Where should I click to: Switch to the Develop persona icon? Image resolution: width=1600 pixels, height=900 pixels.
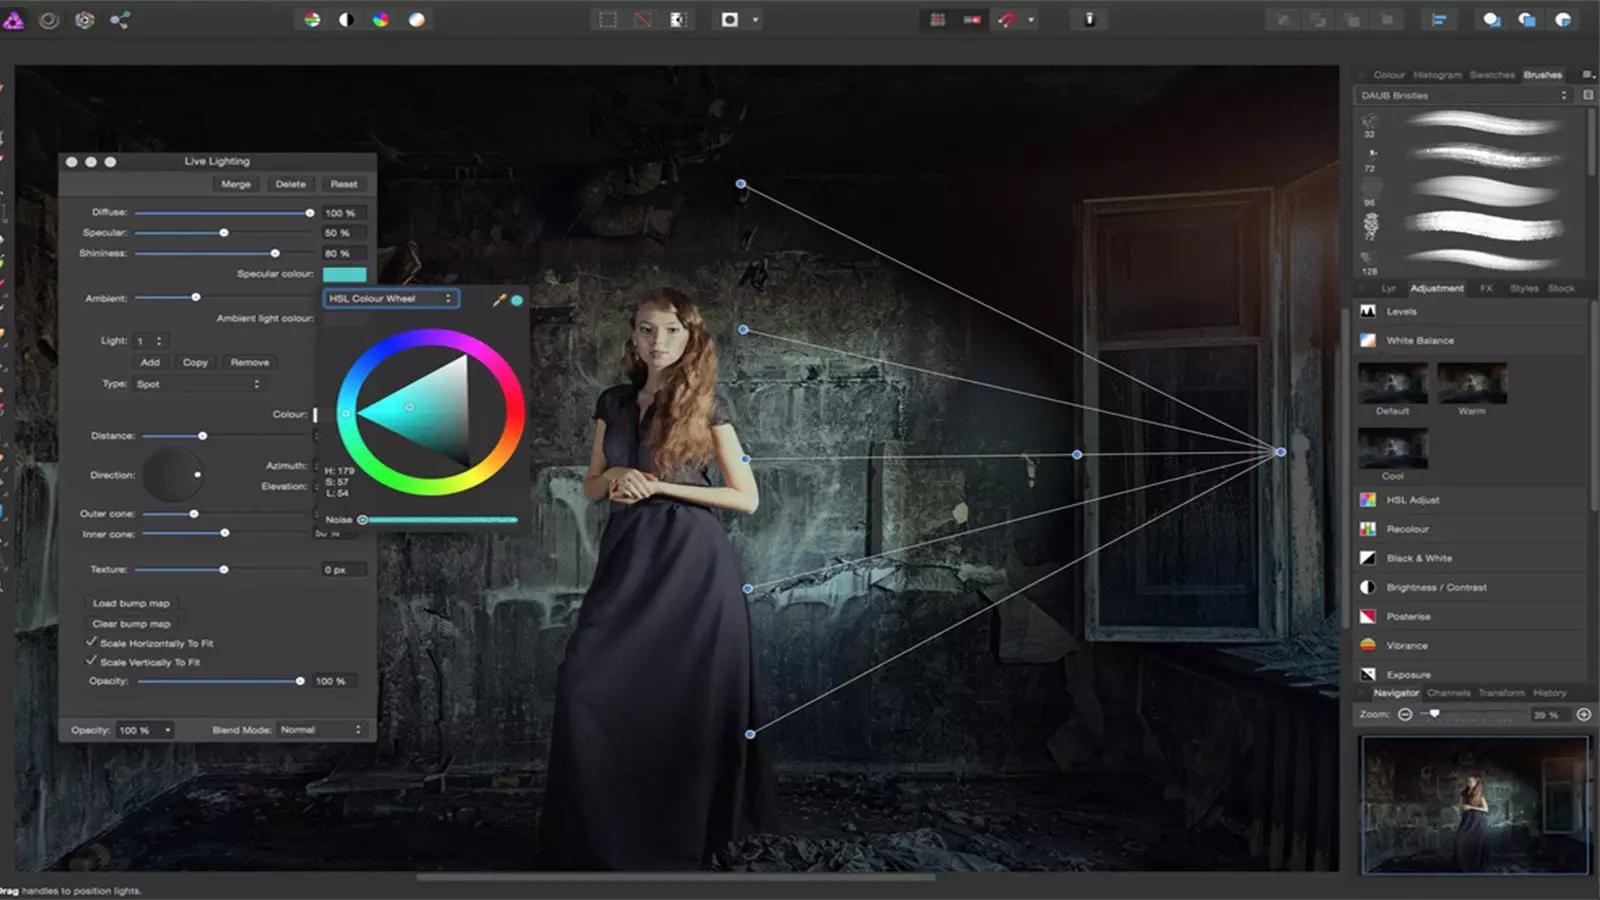click(85, 20)
